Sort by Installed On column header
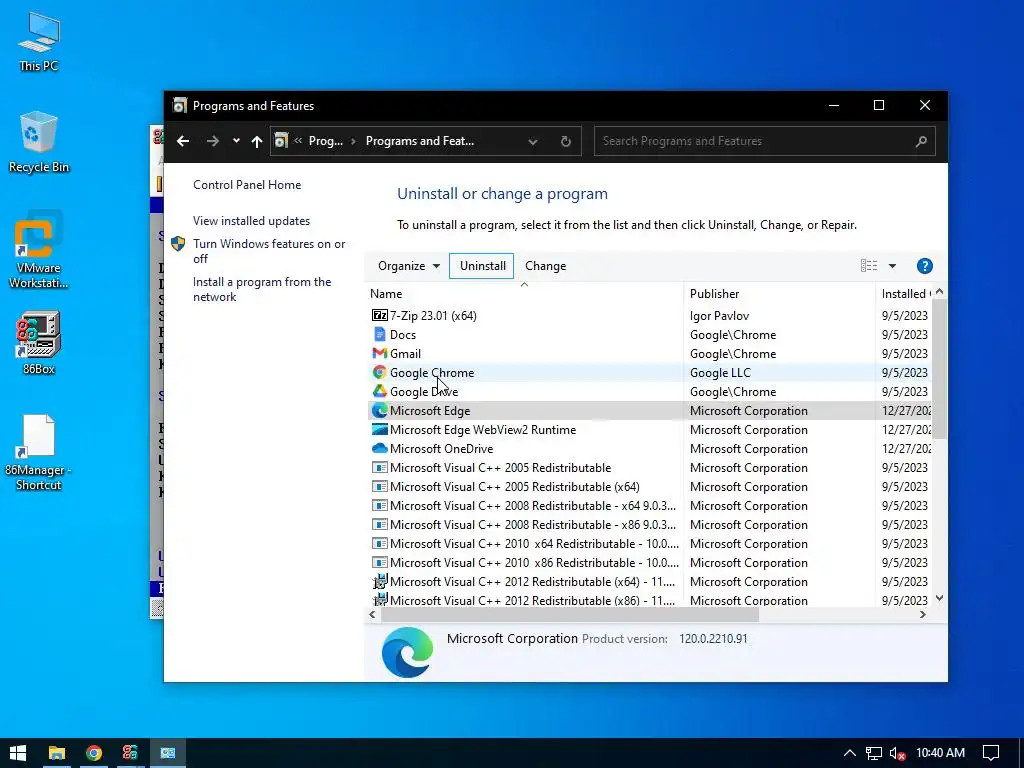Screen dimensions: 1024x768 904,294
